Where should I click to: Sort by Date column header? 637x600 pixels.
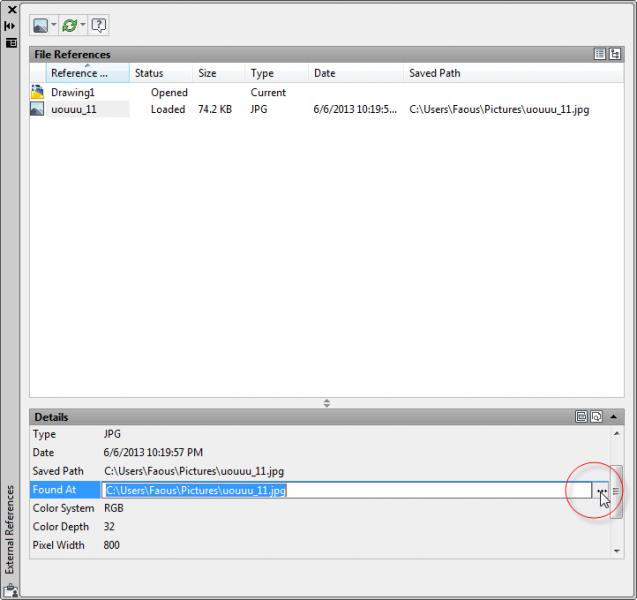pos(356,73)
